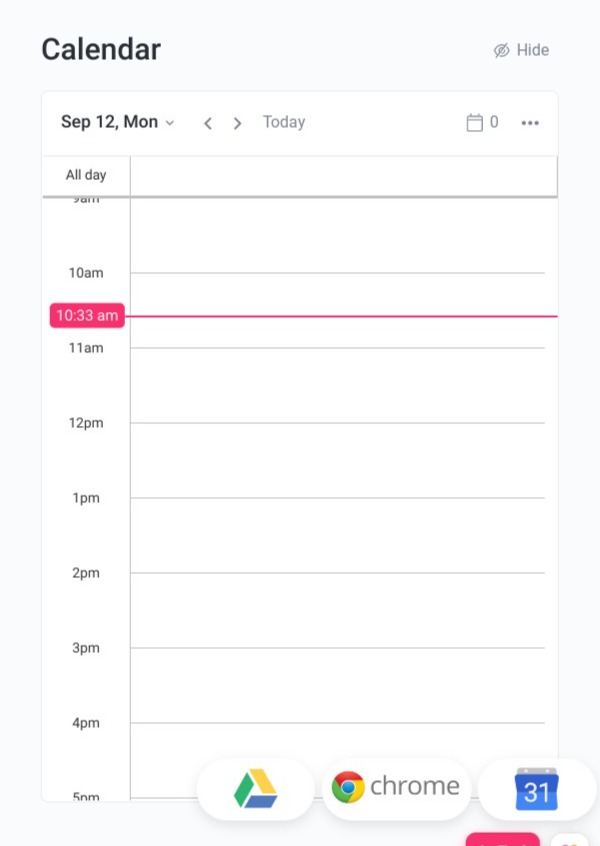Screen dimensions: 600x846
Task: Select the 10:33 am current time marker
Action: coord(87,315)
